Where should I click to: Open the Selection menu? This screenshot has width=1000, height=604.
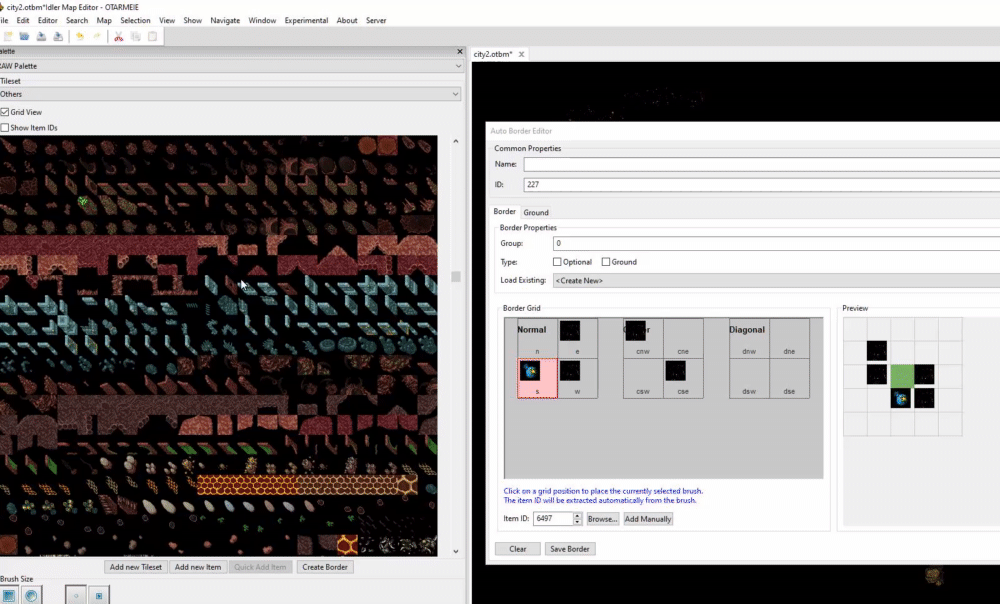click(135, 20)
